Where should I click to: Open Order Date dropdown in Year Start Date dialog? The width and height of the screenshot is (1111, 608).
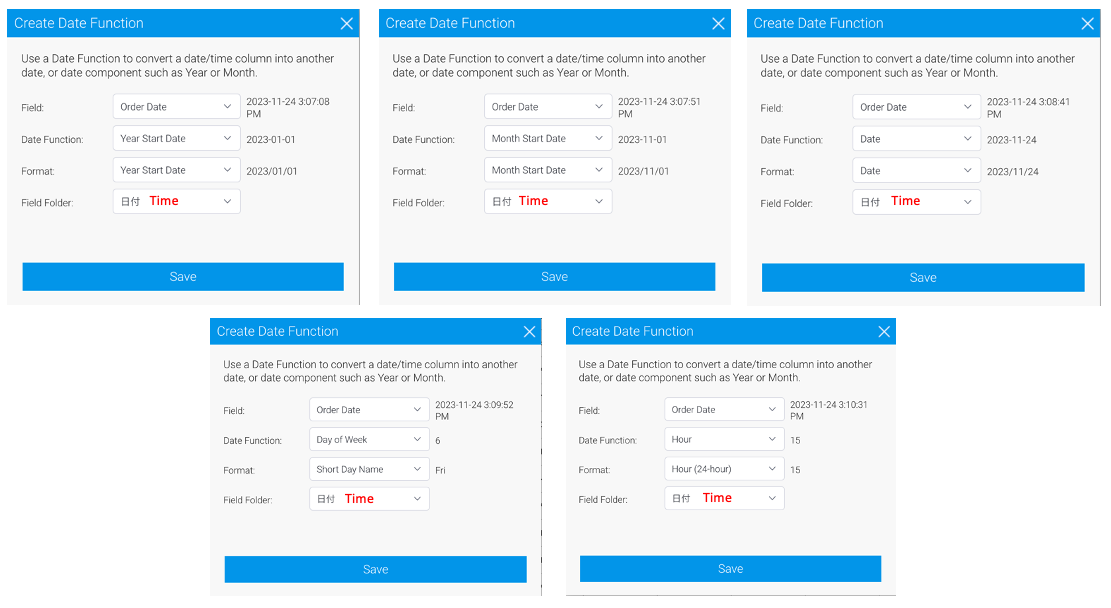click(x=176, y=107)
